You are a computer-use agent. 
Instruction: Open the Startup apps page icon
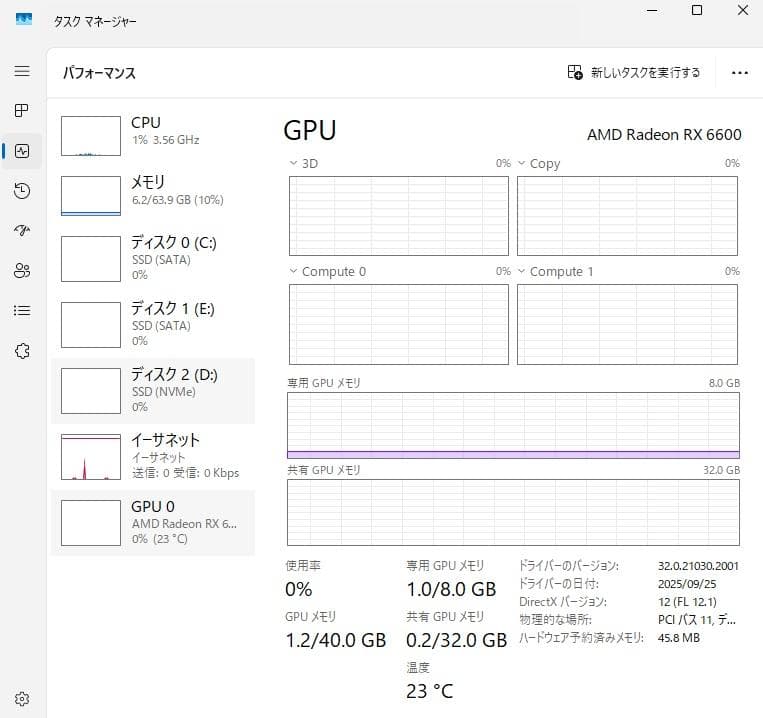[22, 230]
